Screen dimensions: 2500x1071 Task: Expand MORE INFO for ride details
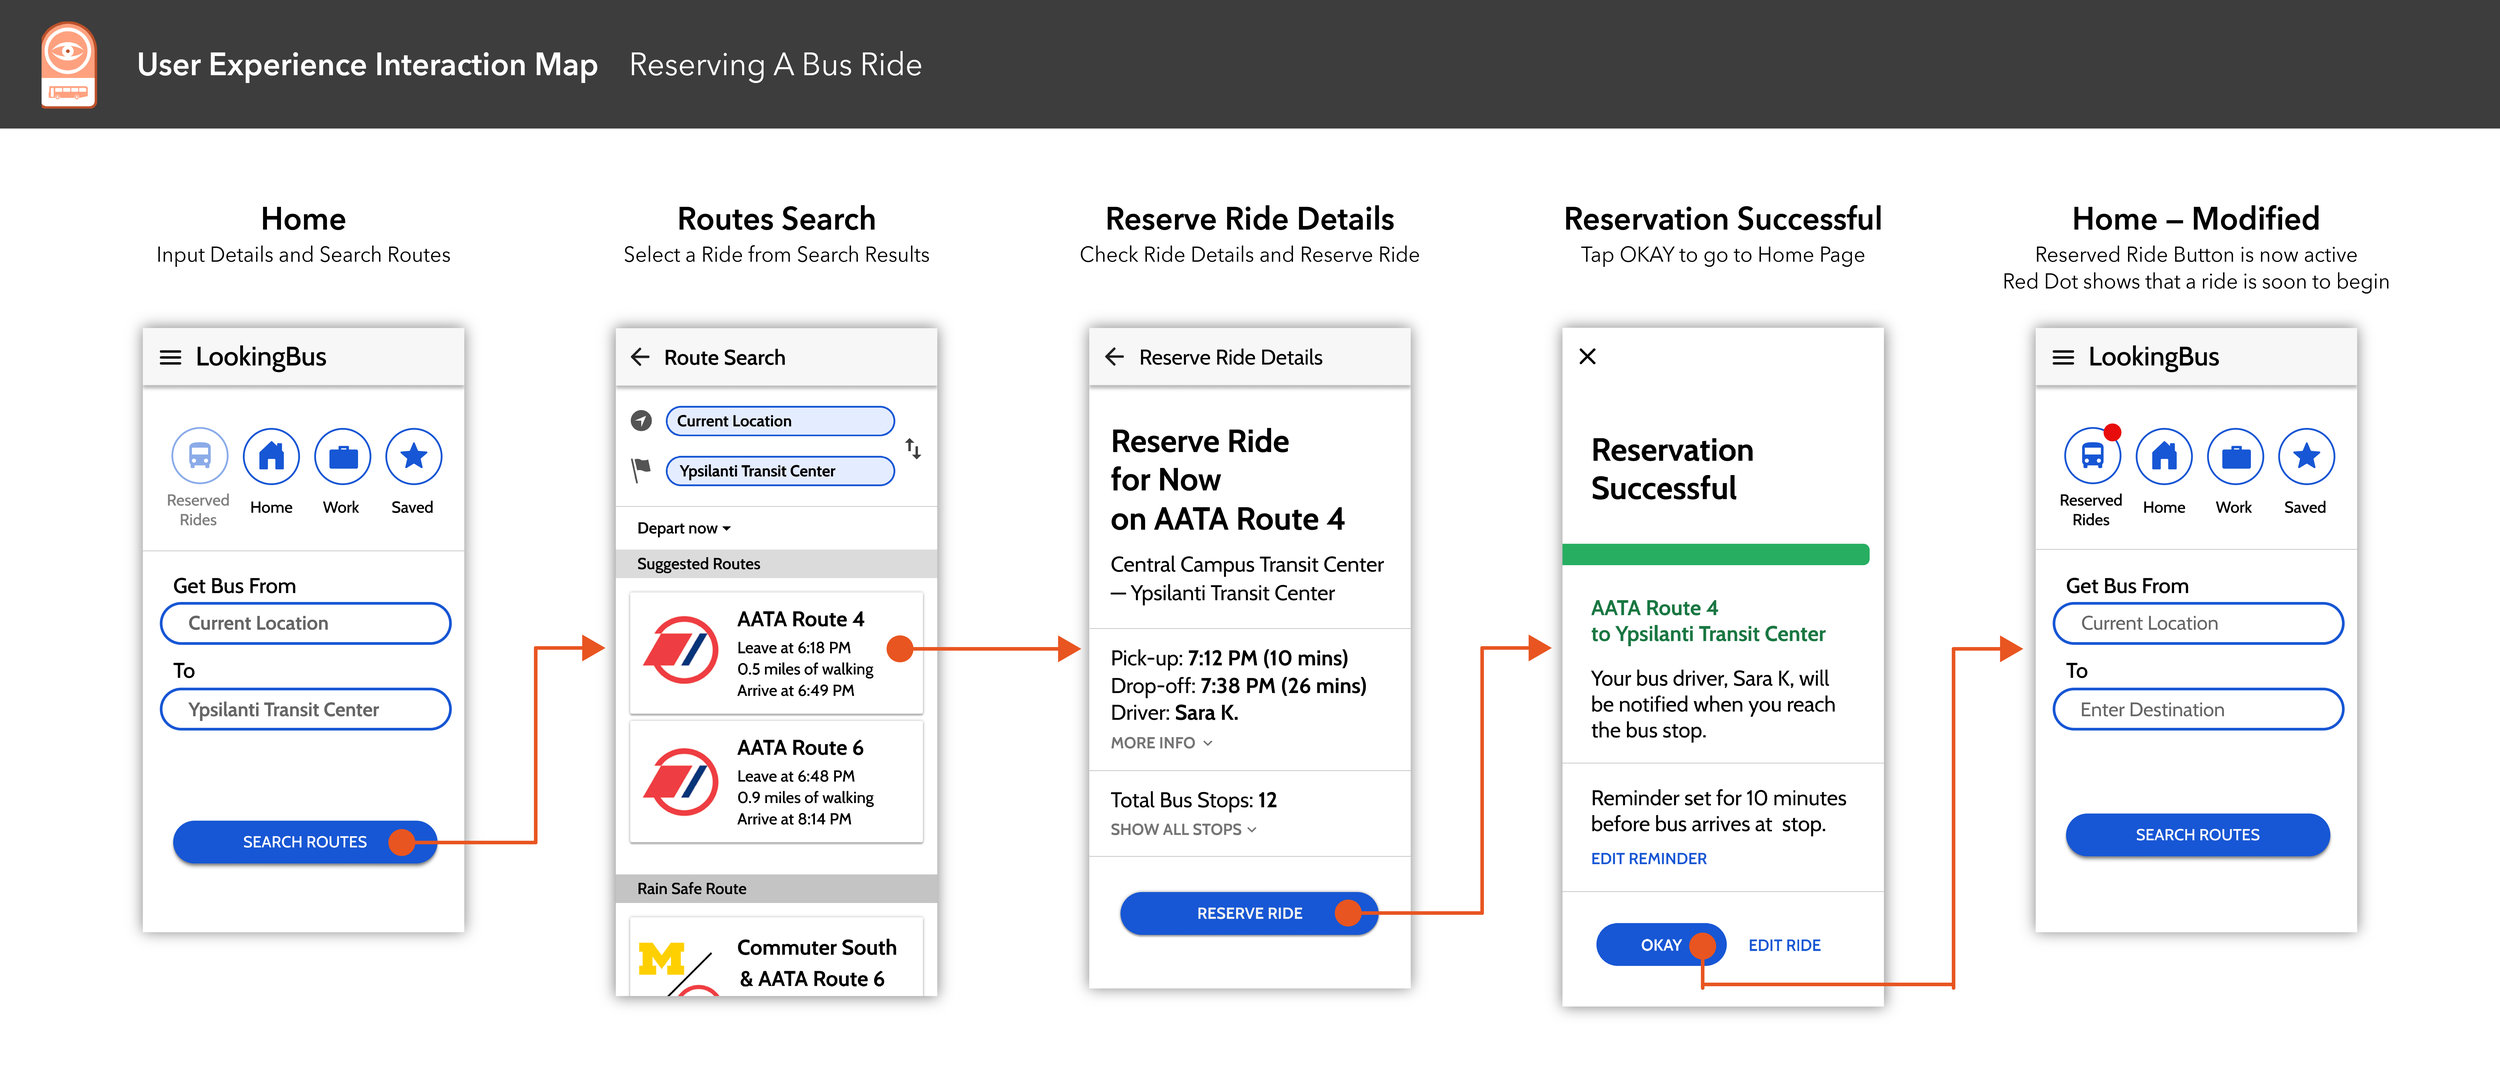[1160, 743]
